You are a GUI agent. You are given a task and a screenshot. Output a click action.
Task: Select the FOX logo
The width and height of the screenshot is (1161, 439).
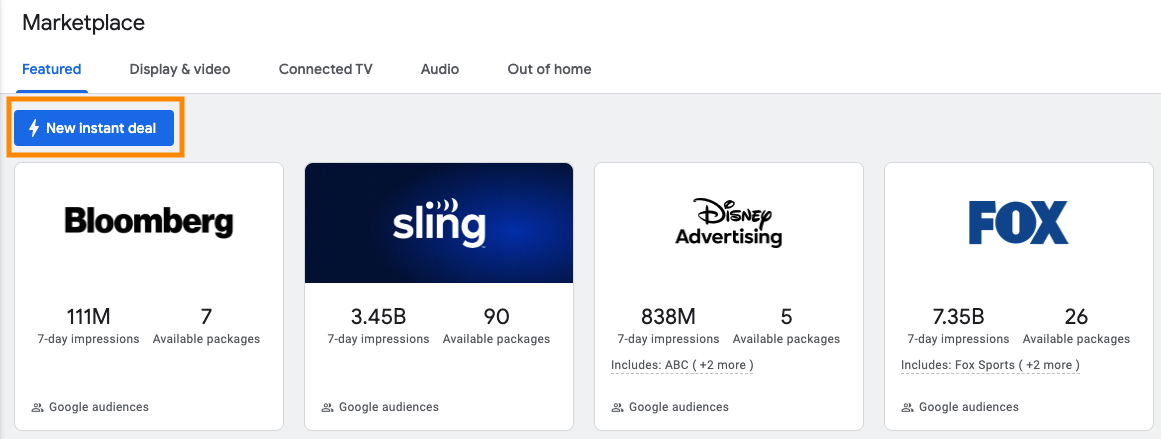pos(1018,222)
